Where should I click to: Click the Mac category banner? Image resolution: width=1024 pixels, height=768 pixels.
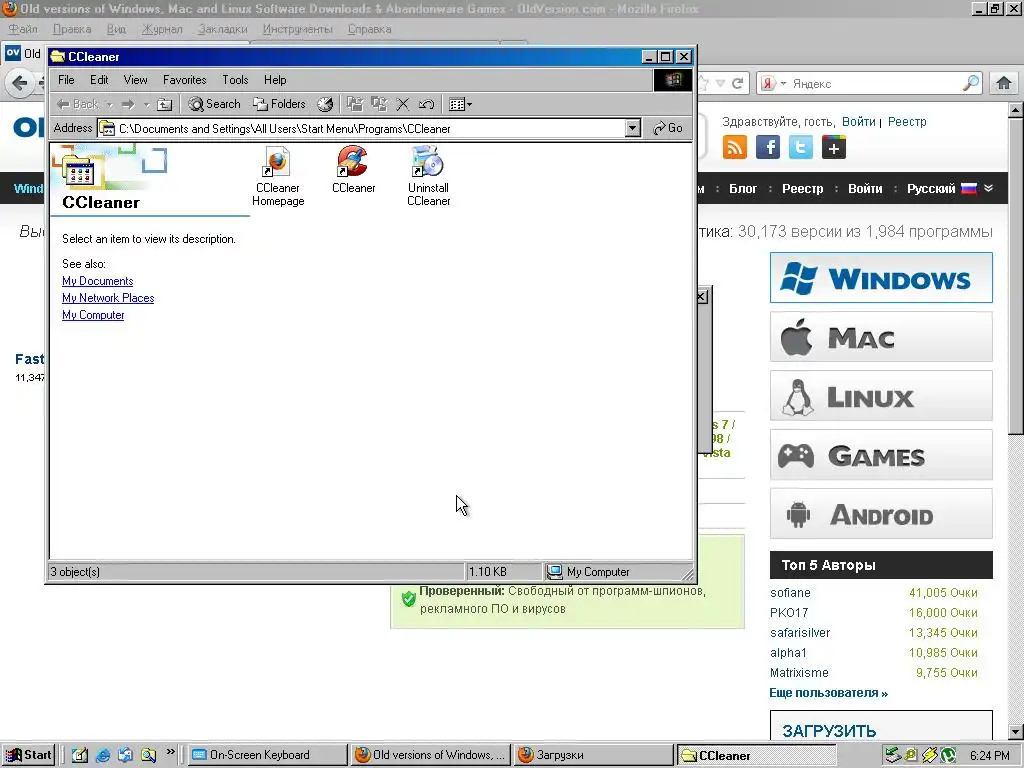click(x=881, y=337)
